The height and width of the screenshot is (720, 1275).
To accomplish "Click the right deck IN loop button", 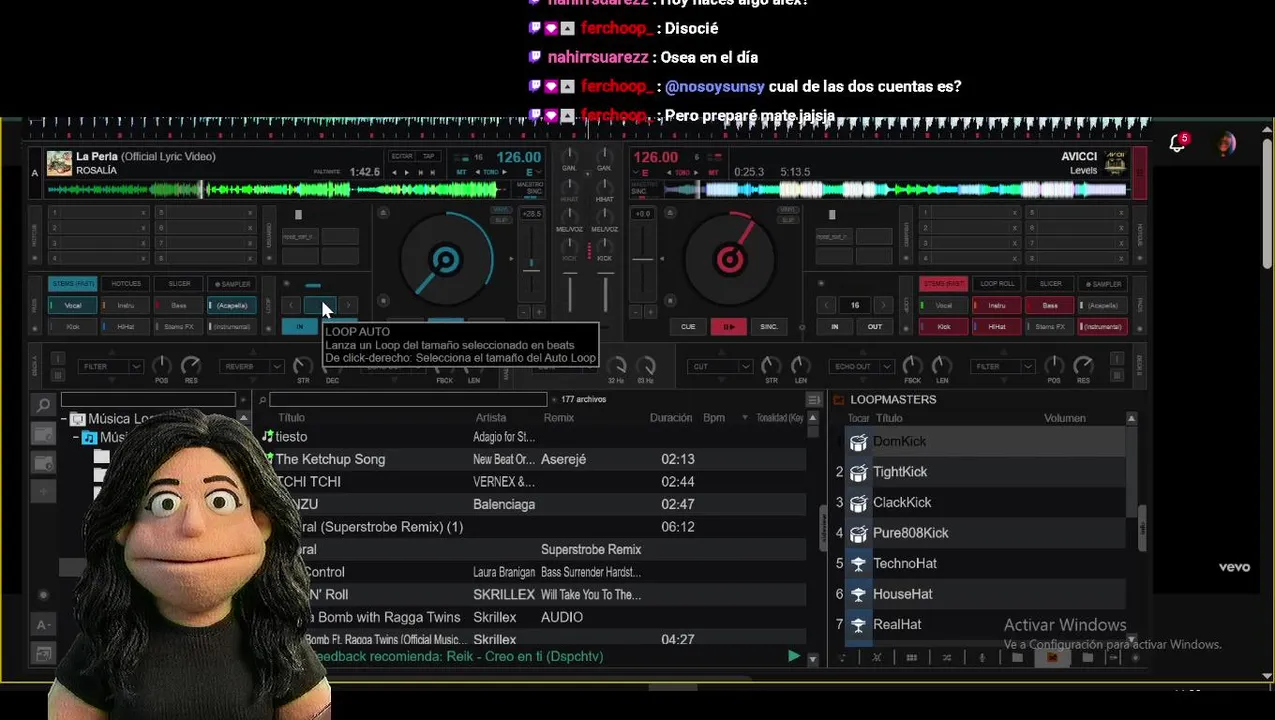I will pyautogui.click(x=834, y=327).
